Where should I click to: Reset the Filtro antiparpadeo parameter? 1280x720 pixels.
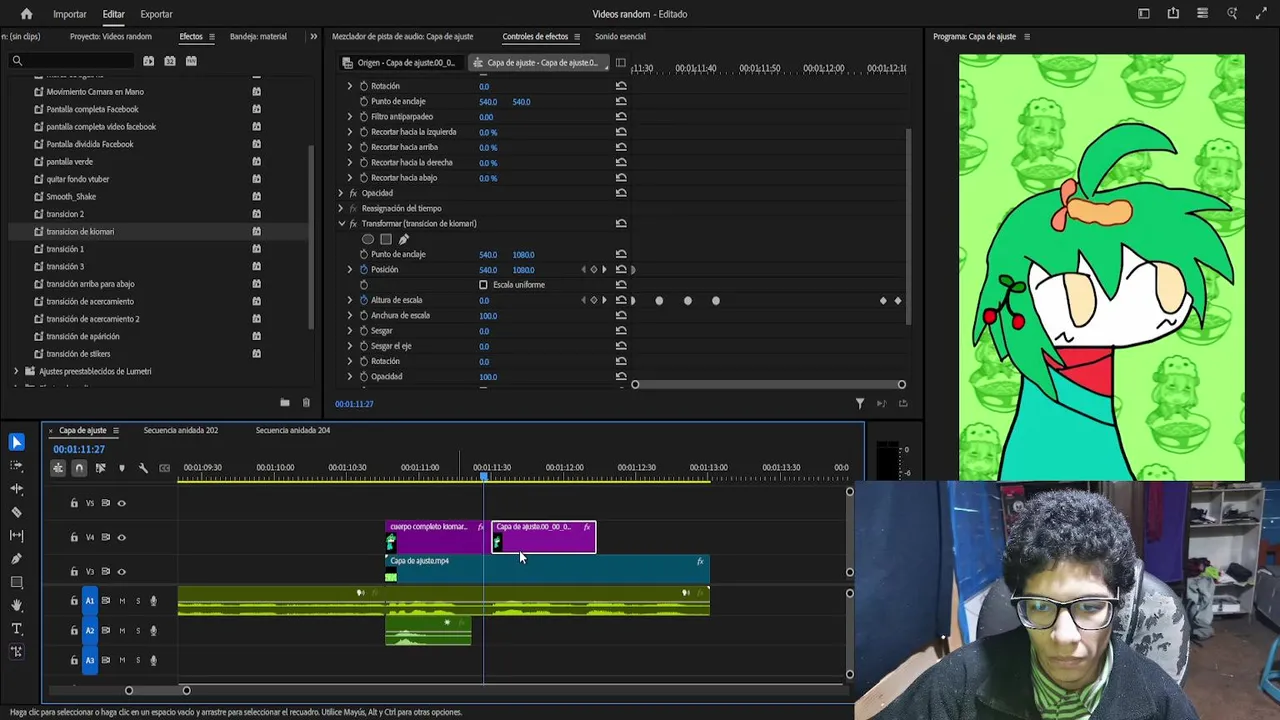[x=621, y=117]
